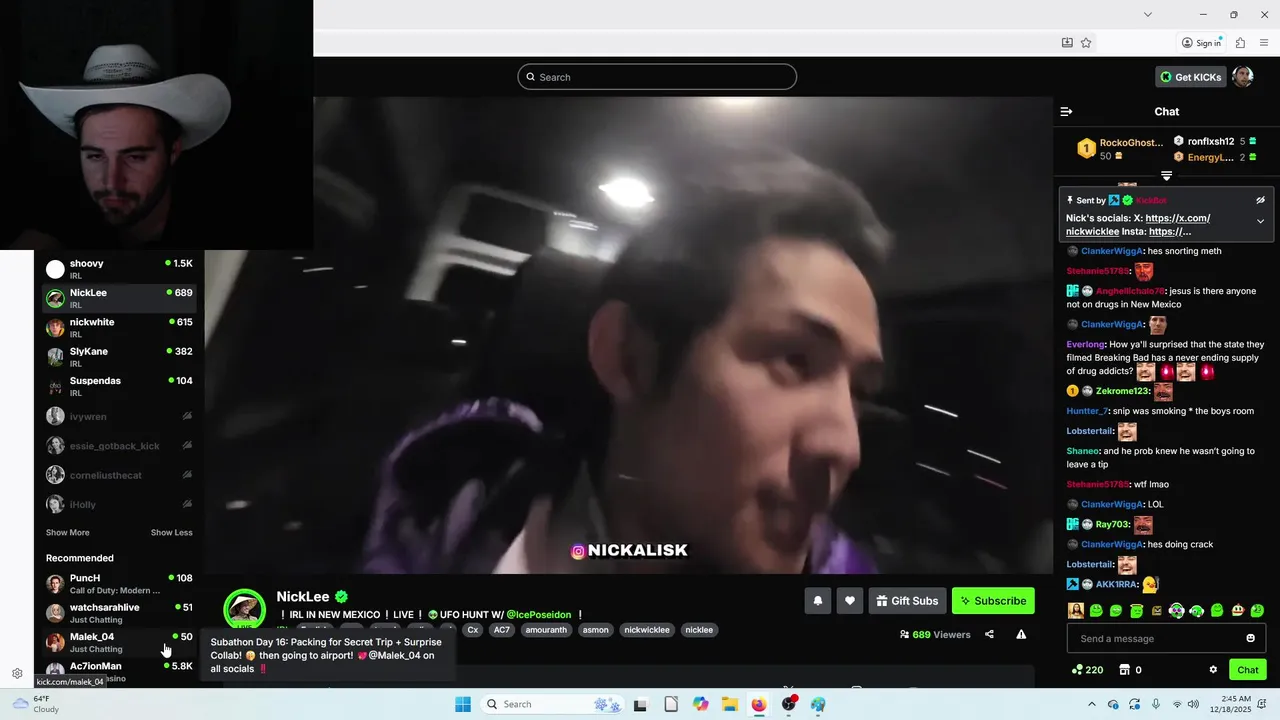Click save to pocket/download page icon
Image resolution: width=1280 pixels, height=720 pixels.
click(x=1067, y=43)
